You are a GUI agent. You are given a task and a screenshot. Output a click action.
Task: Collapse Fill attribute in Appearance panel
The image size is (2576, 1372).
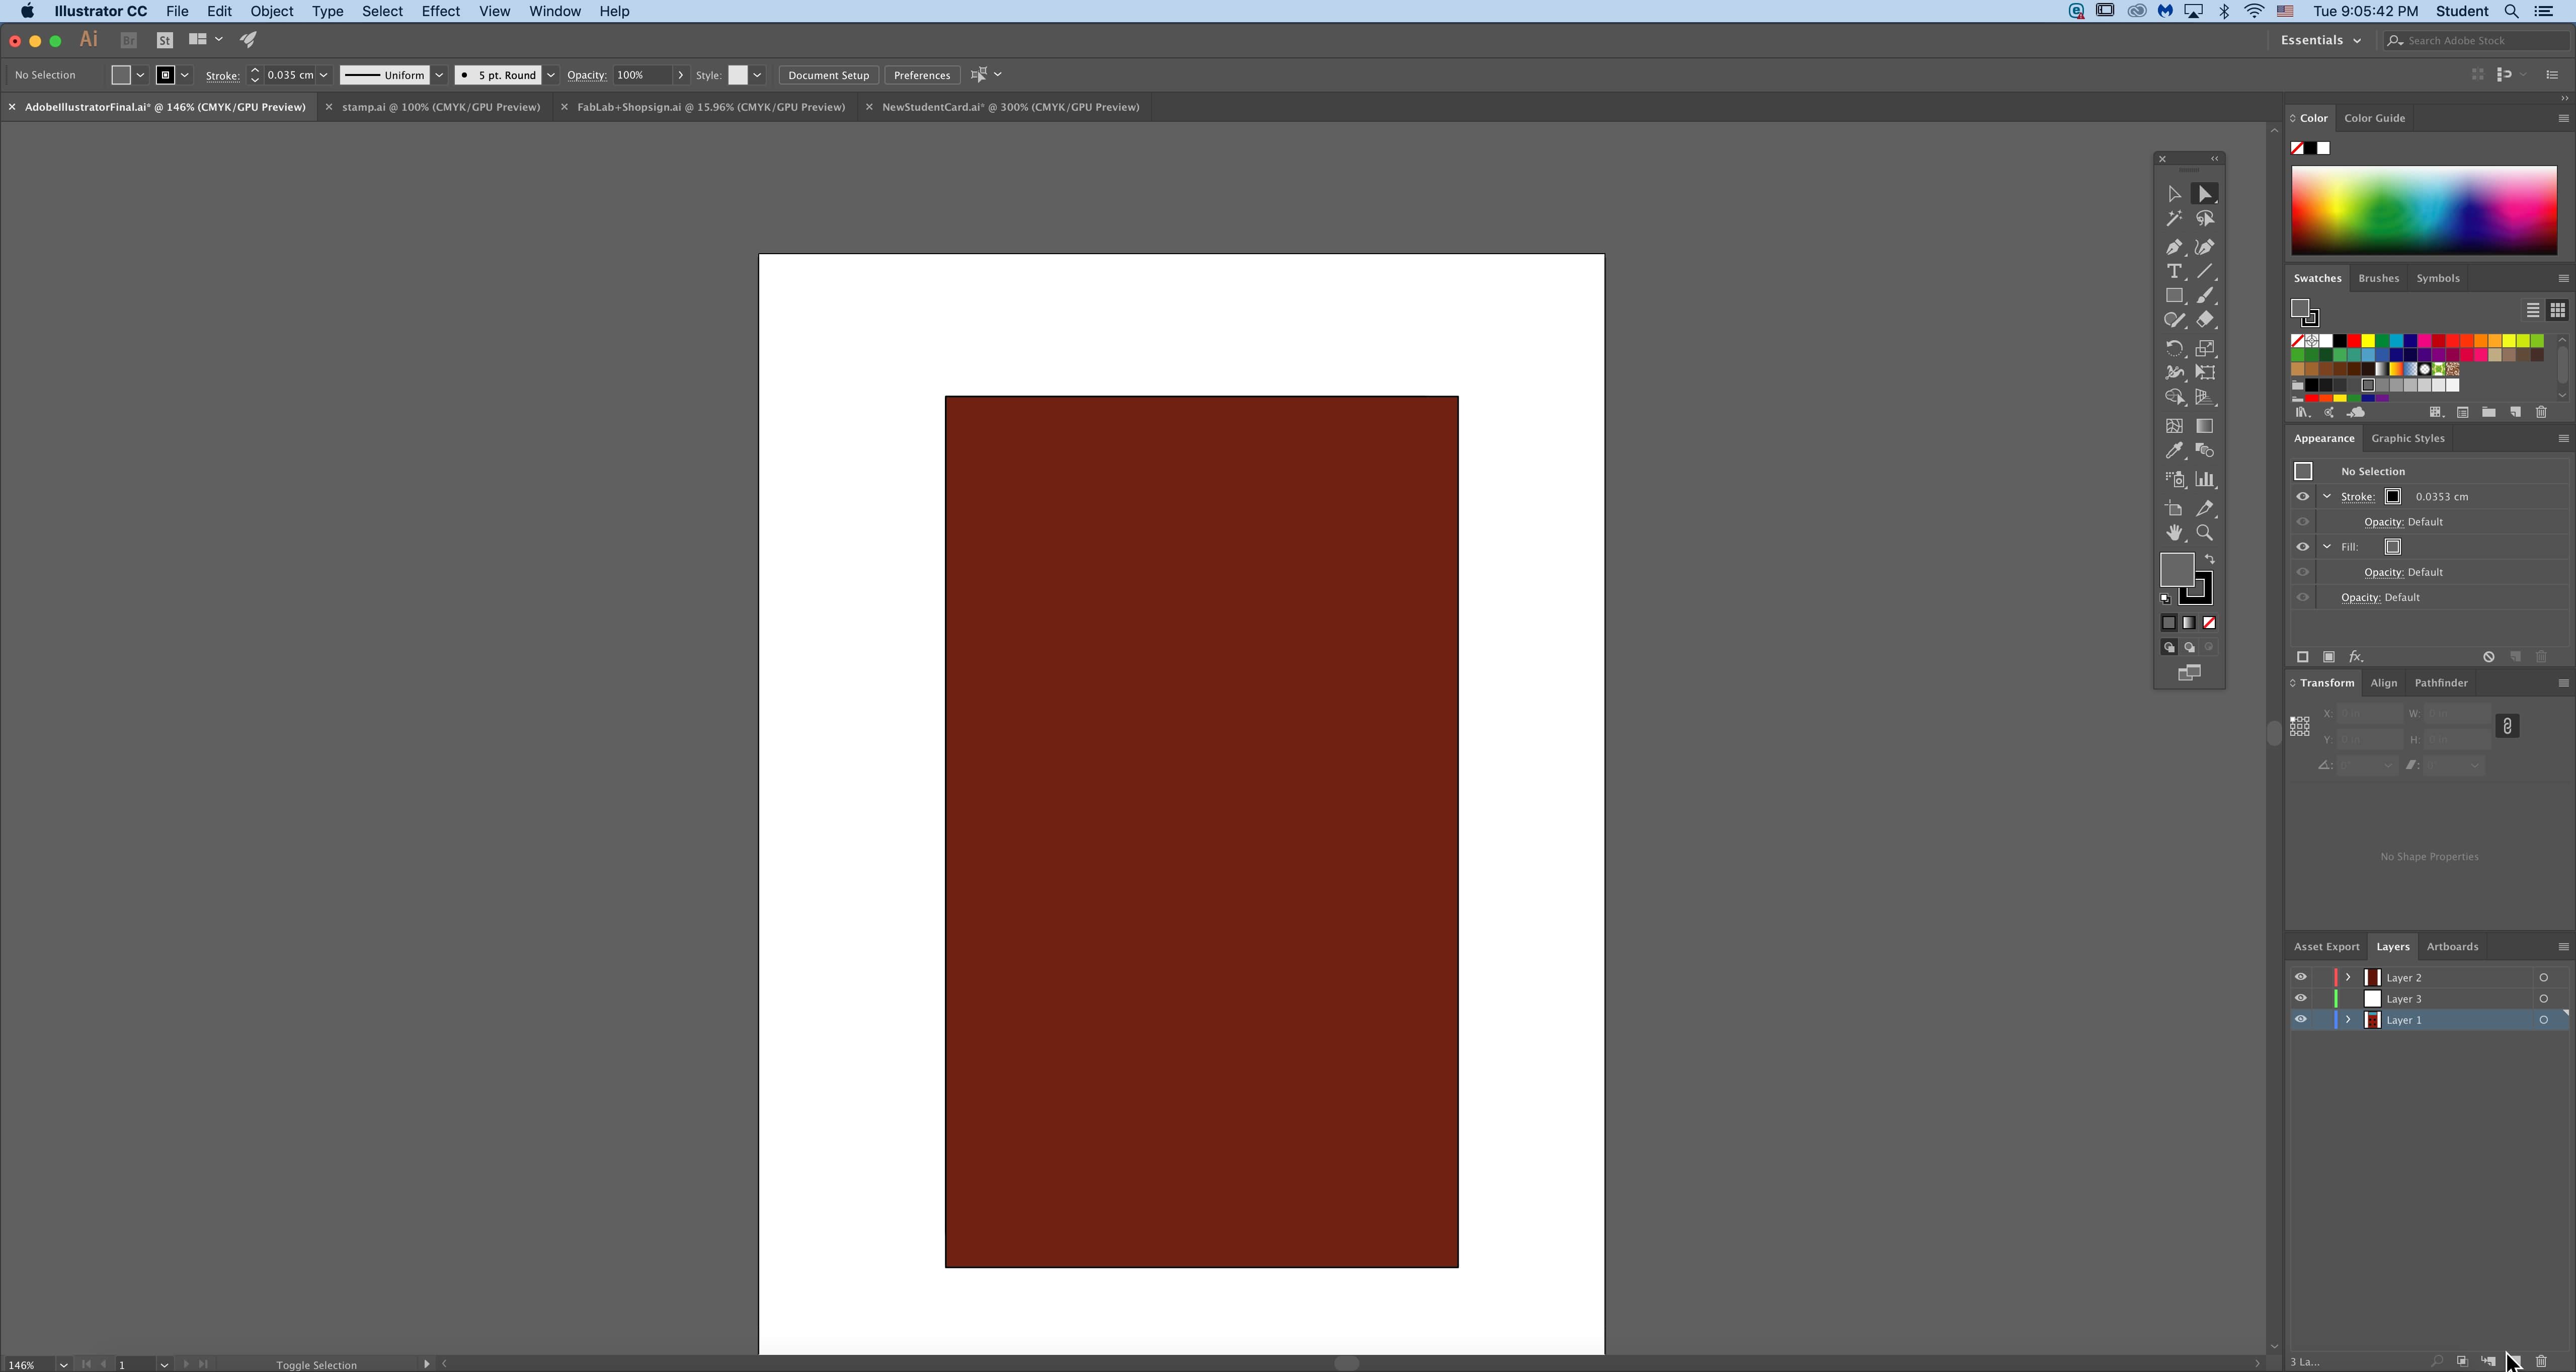pos(2327,547)
